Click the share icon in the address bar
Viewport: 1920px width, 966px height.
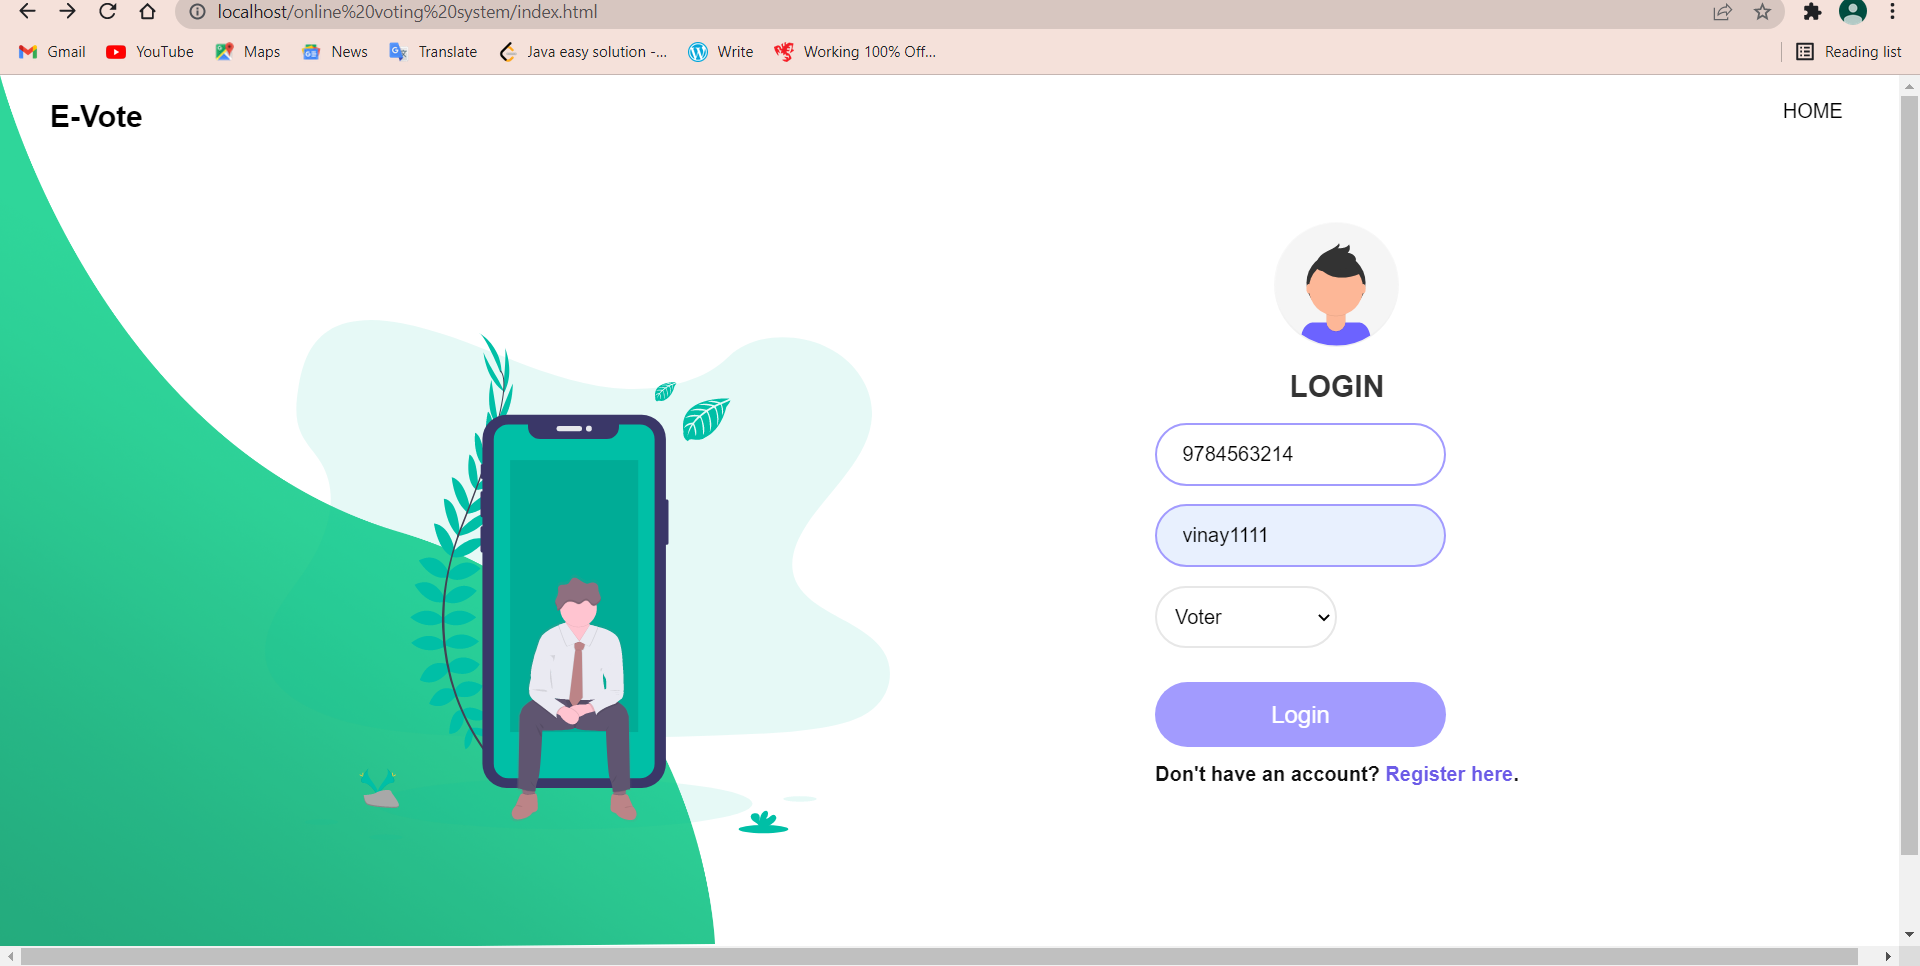click(x=1723, y=12)
